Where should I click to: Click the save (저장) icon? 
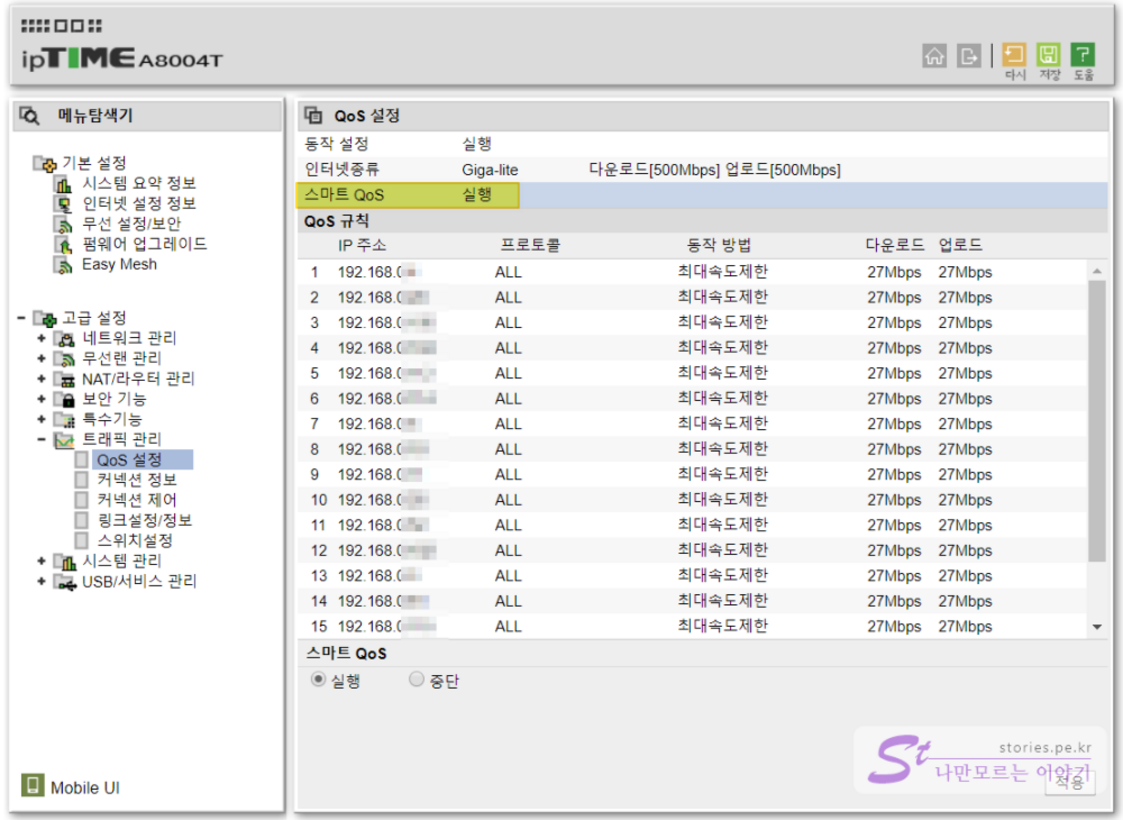[1048, 55]
